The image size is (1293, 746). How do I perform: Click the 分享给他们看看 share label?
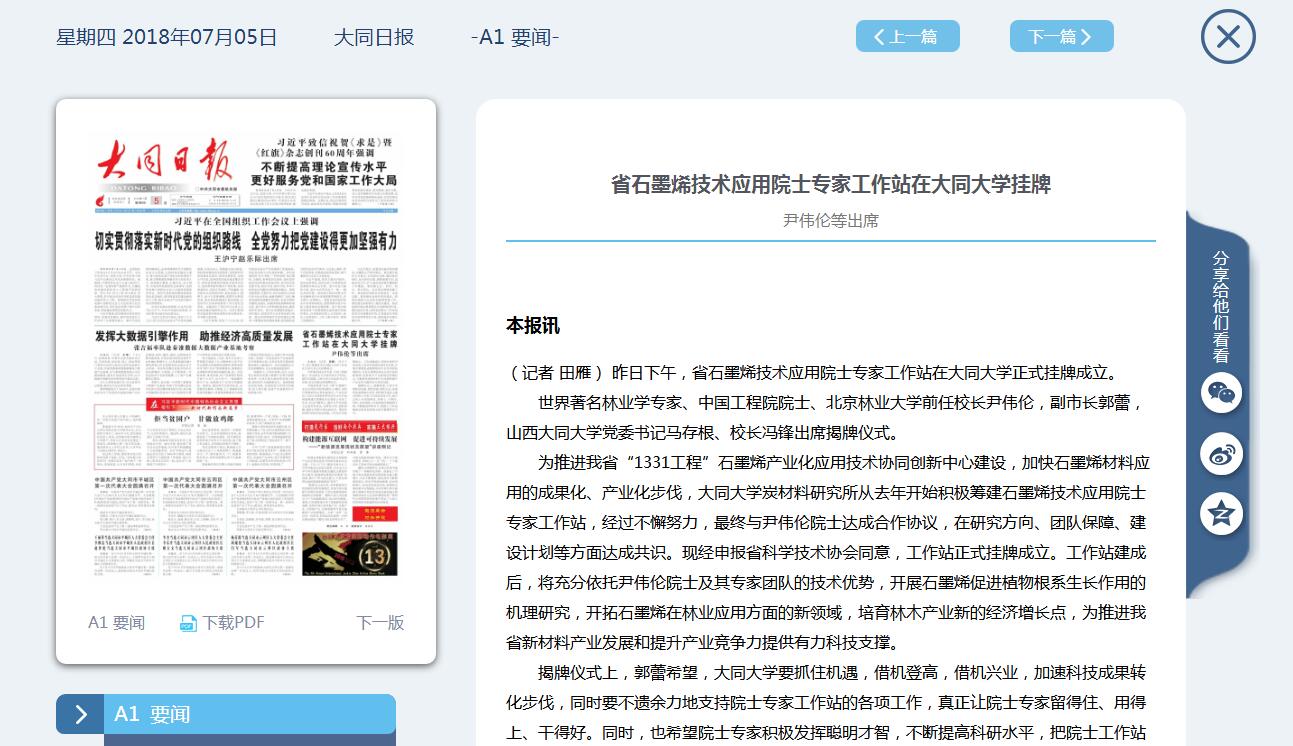click(x=1220, y=306)
